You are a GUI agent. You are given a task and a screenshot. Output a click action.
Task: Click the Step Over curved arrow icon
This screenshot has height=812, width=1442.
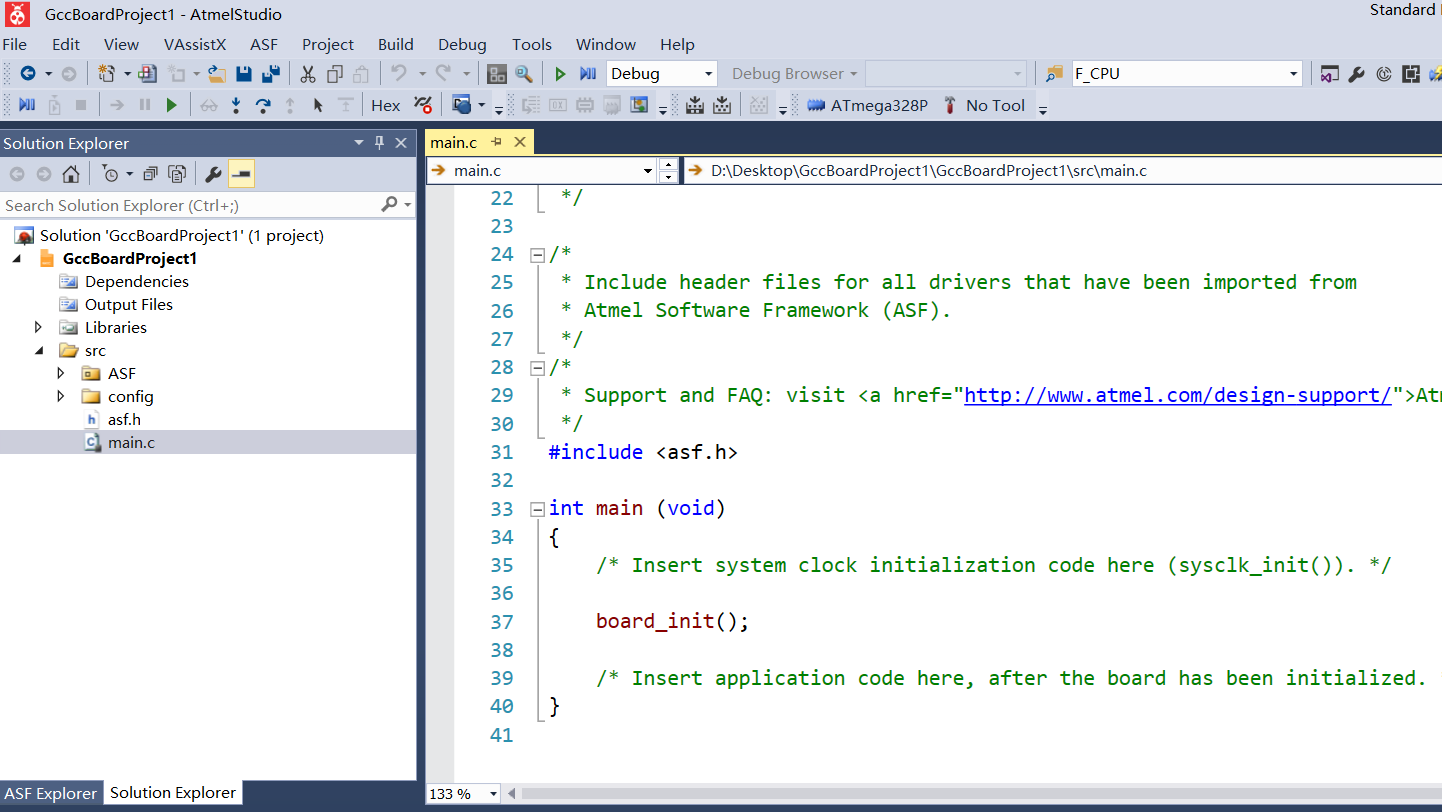click(263, 105)
